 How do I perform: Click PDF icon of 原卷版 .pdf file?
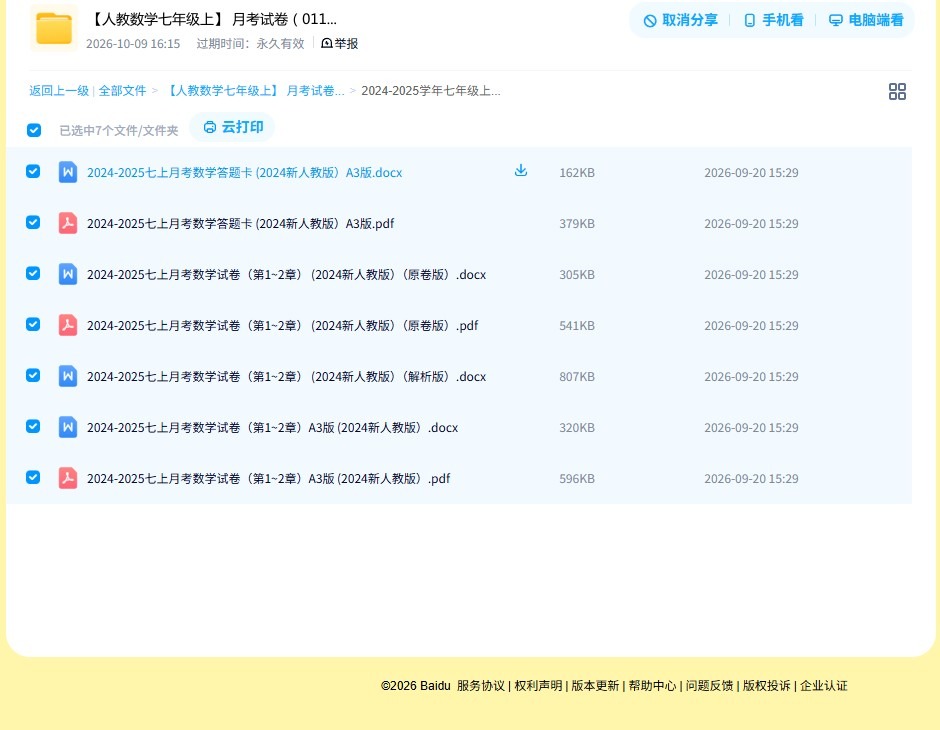point(68,325)
